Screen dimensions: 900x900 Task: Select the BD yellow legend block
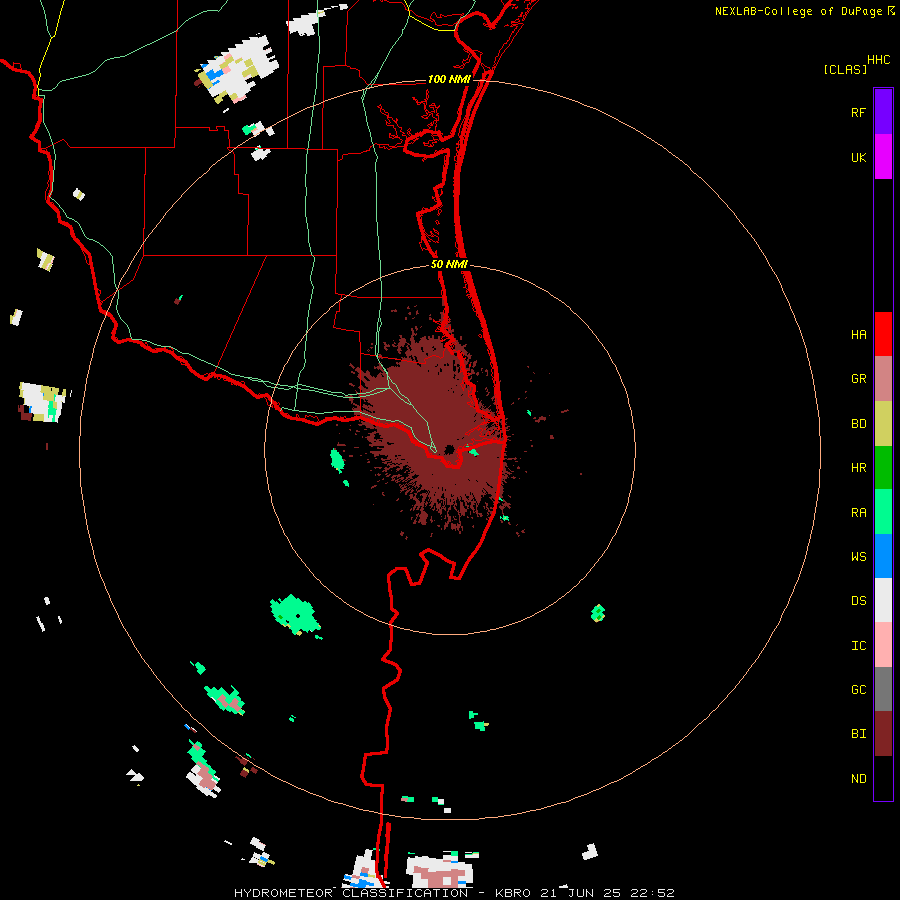tap(883, 424)
